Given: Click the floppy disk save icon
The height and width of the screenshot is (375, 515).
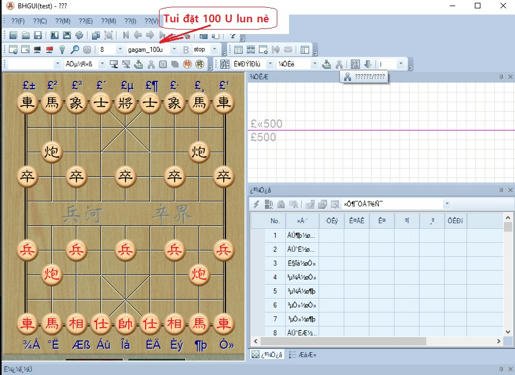Looking at the screenshot, I should [38, 35].
